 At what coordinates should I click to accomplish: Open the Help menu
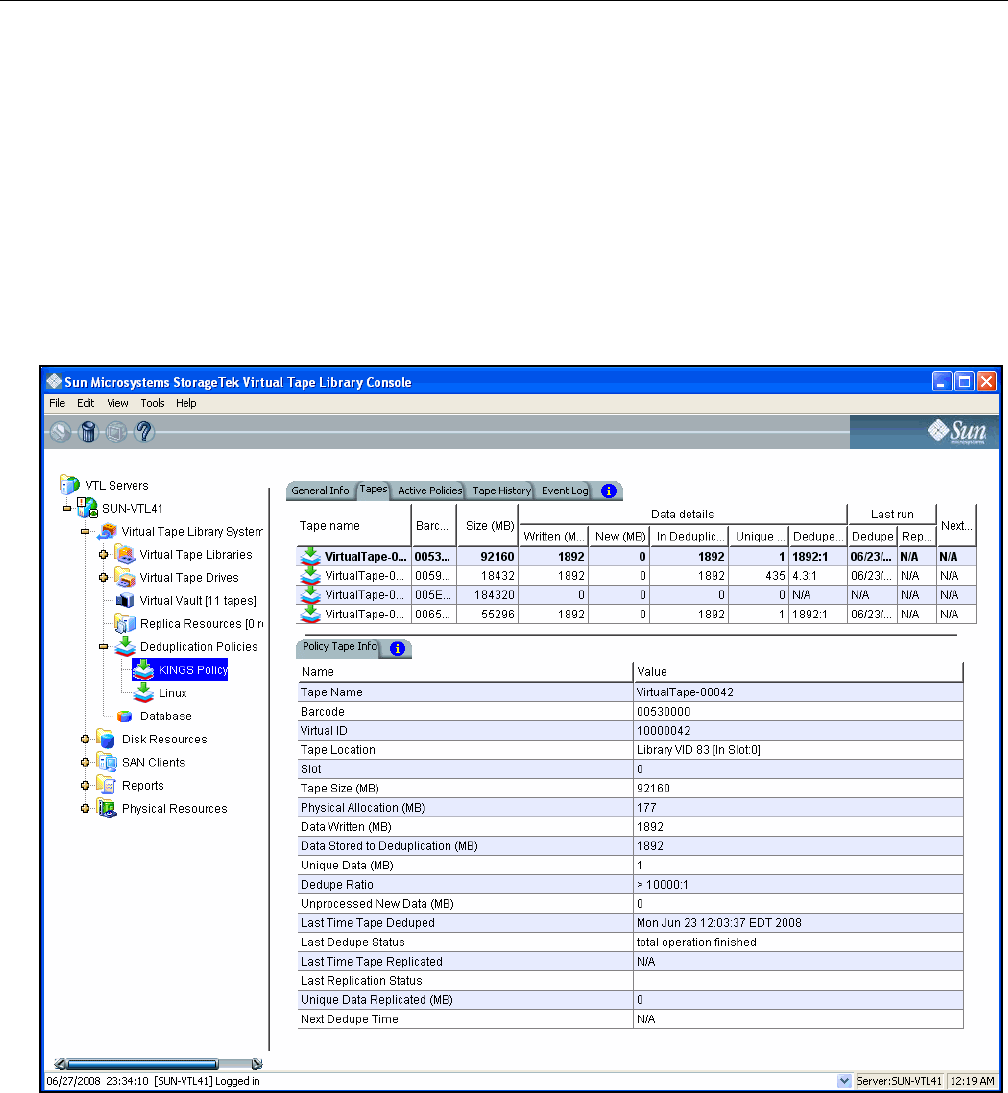coord(186,403)
